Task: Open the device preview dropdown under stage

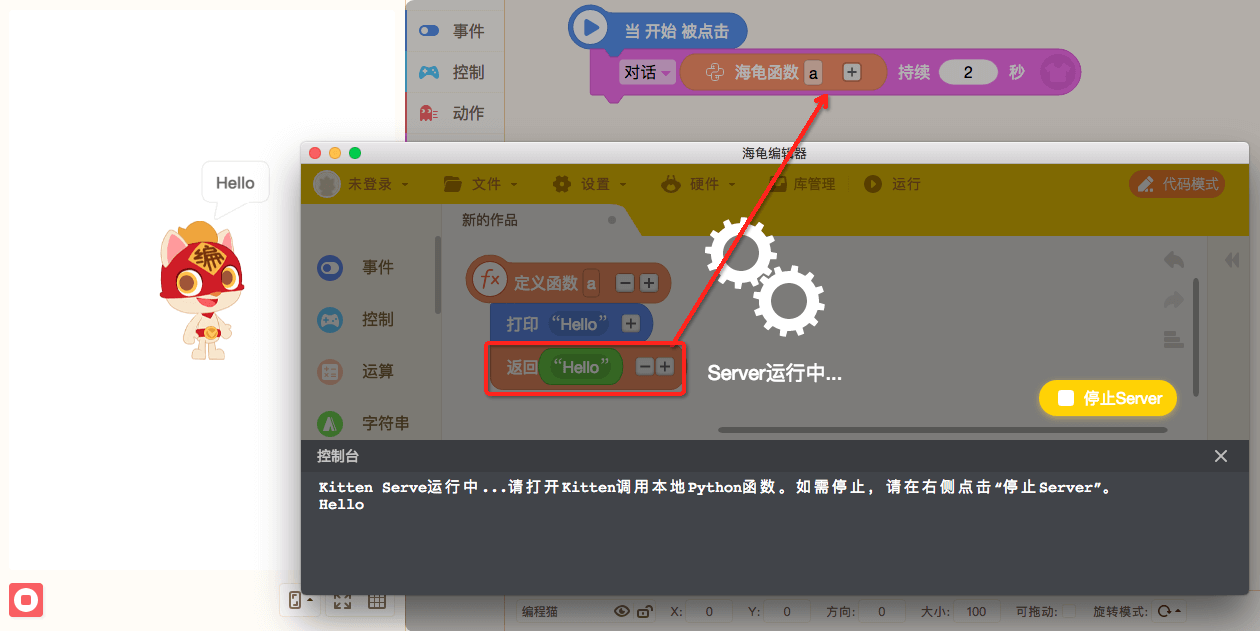Action: coord(301,601)
